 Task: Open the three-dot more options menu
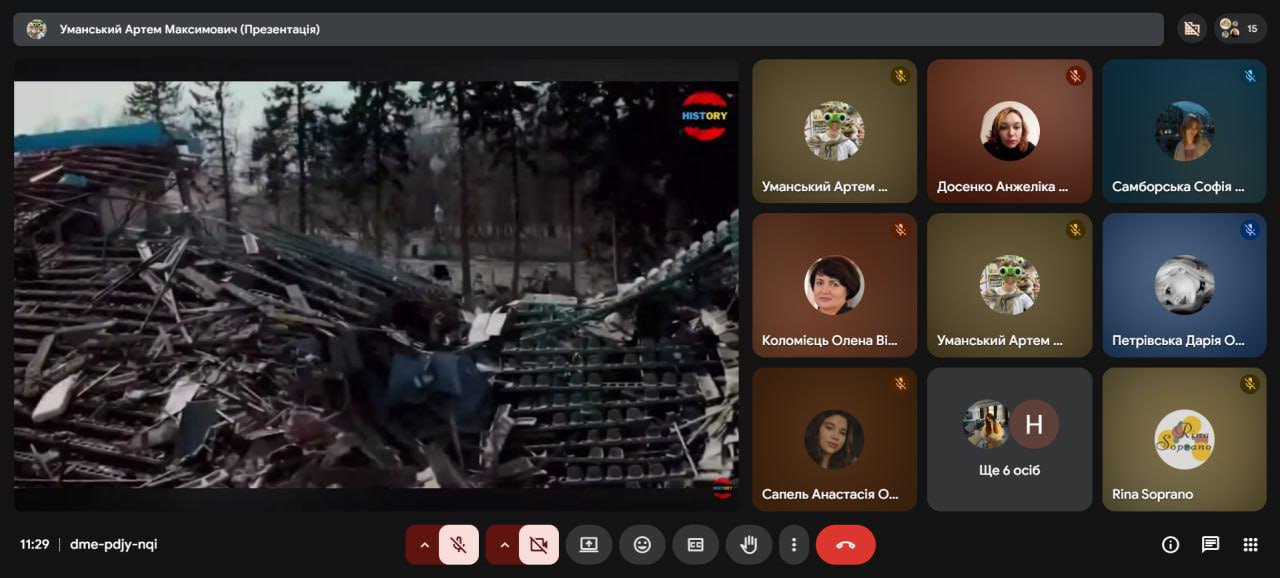(x=794, y=545)
